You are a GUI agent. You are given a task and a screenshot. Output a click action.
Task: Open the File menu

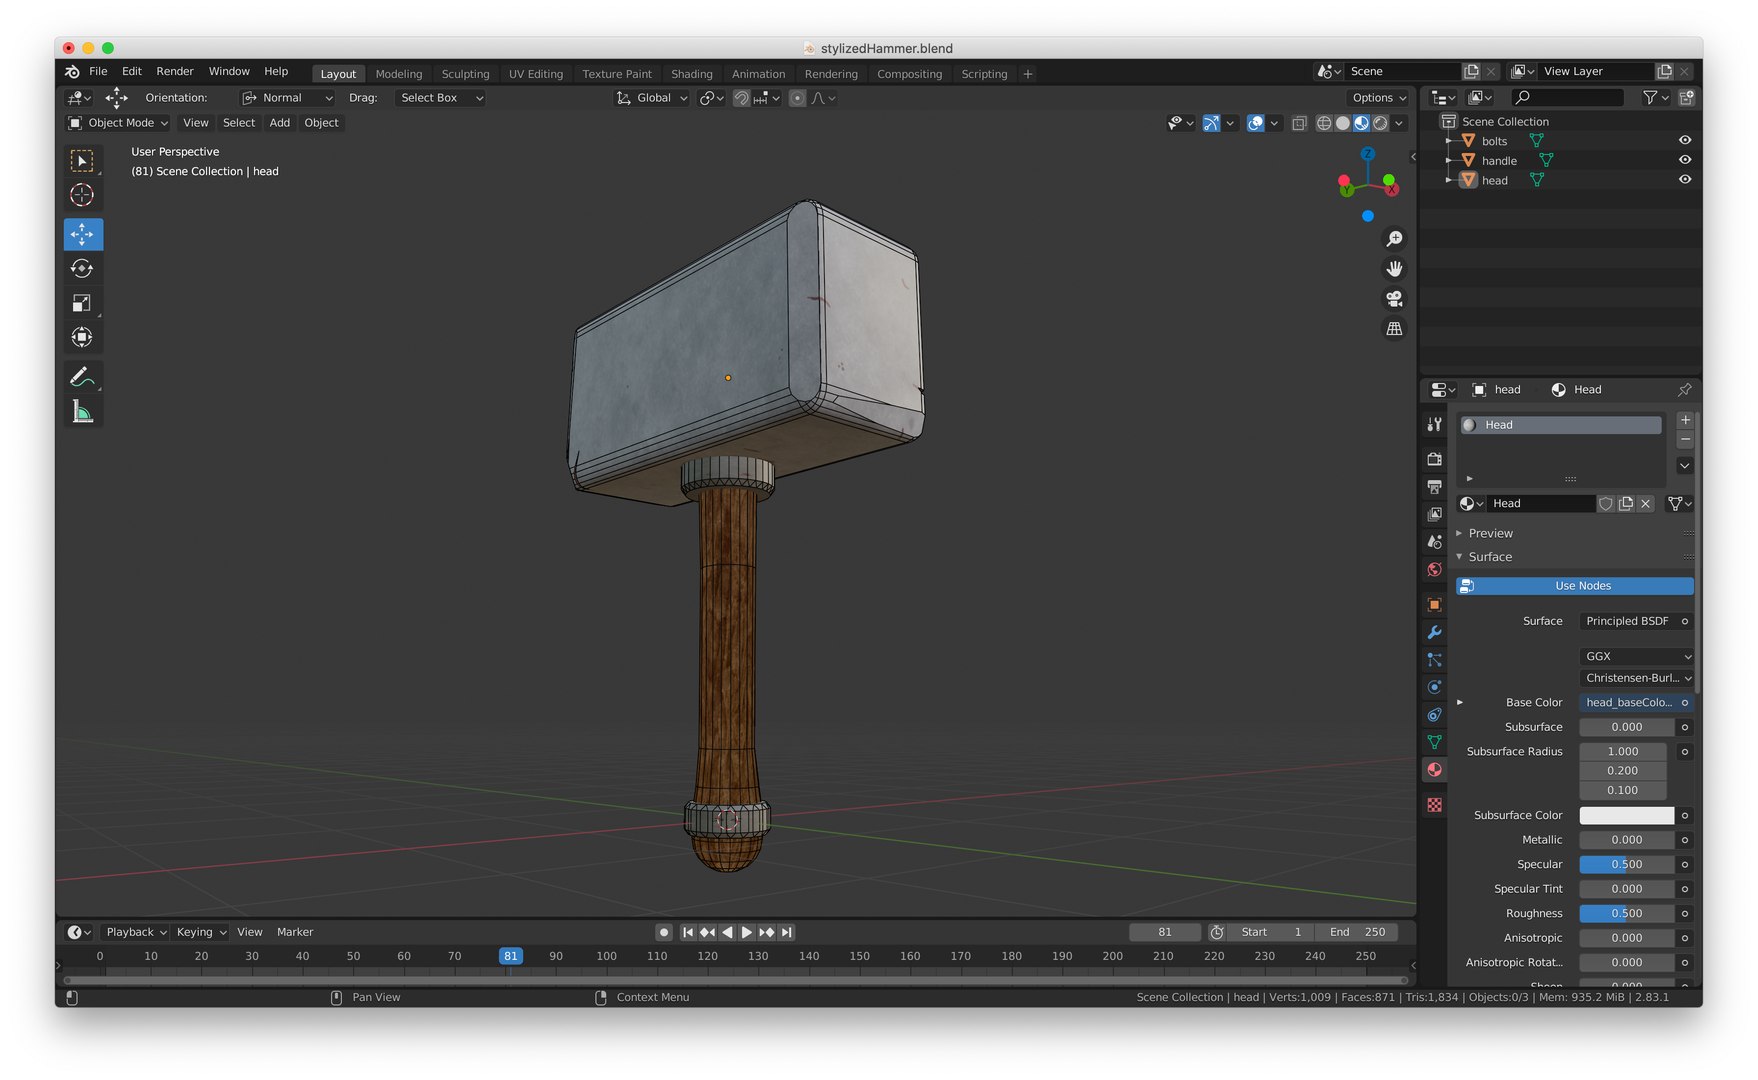tap(98, 72)
